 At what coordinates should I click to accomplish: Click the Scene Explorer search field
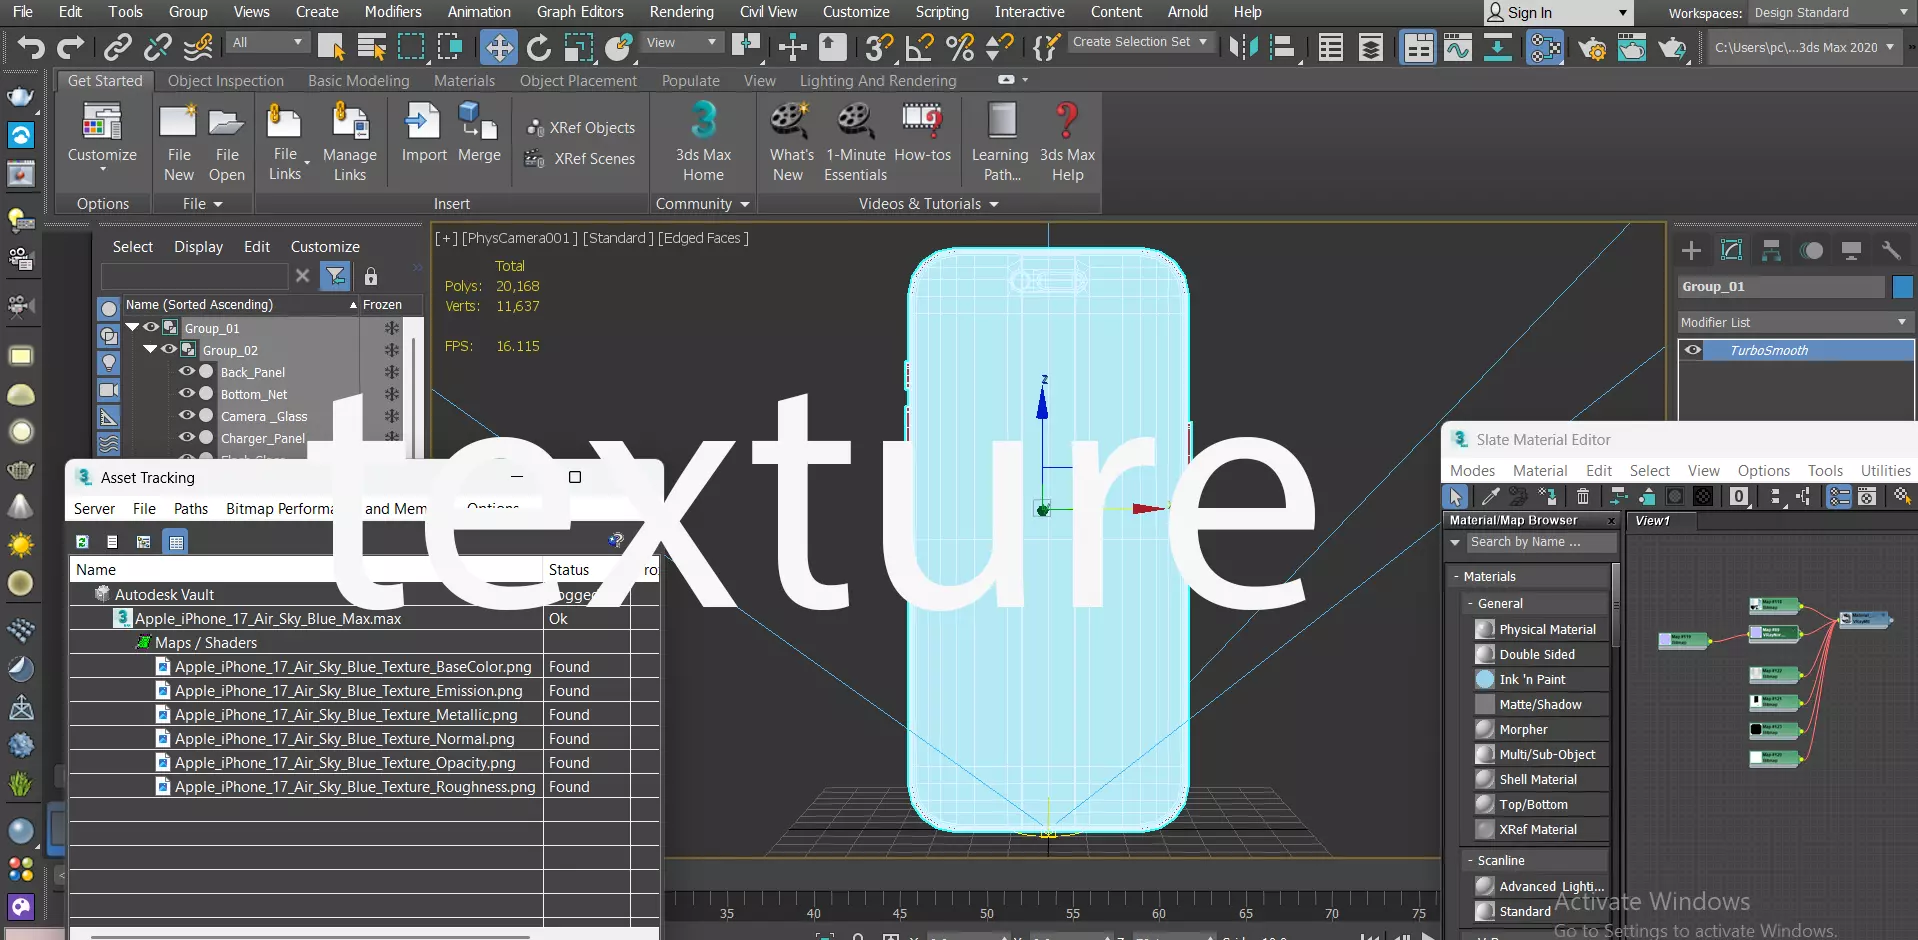point(194,276)
